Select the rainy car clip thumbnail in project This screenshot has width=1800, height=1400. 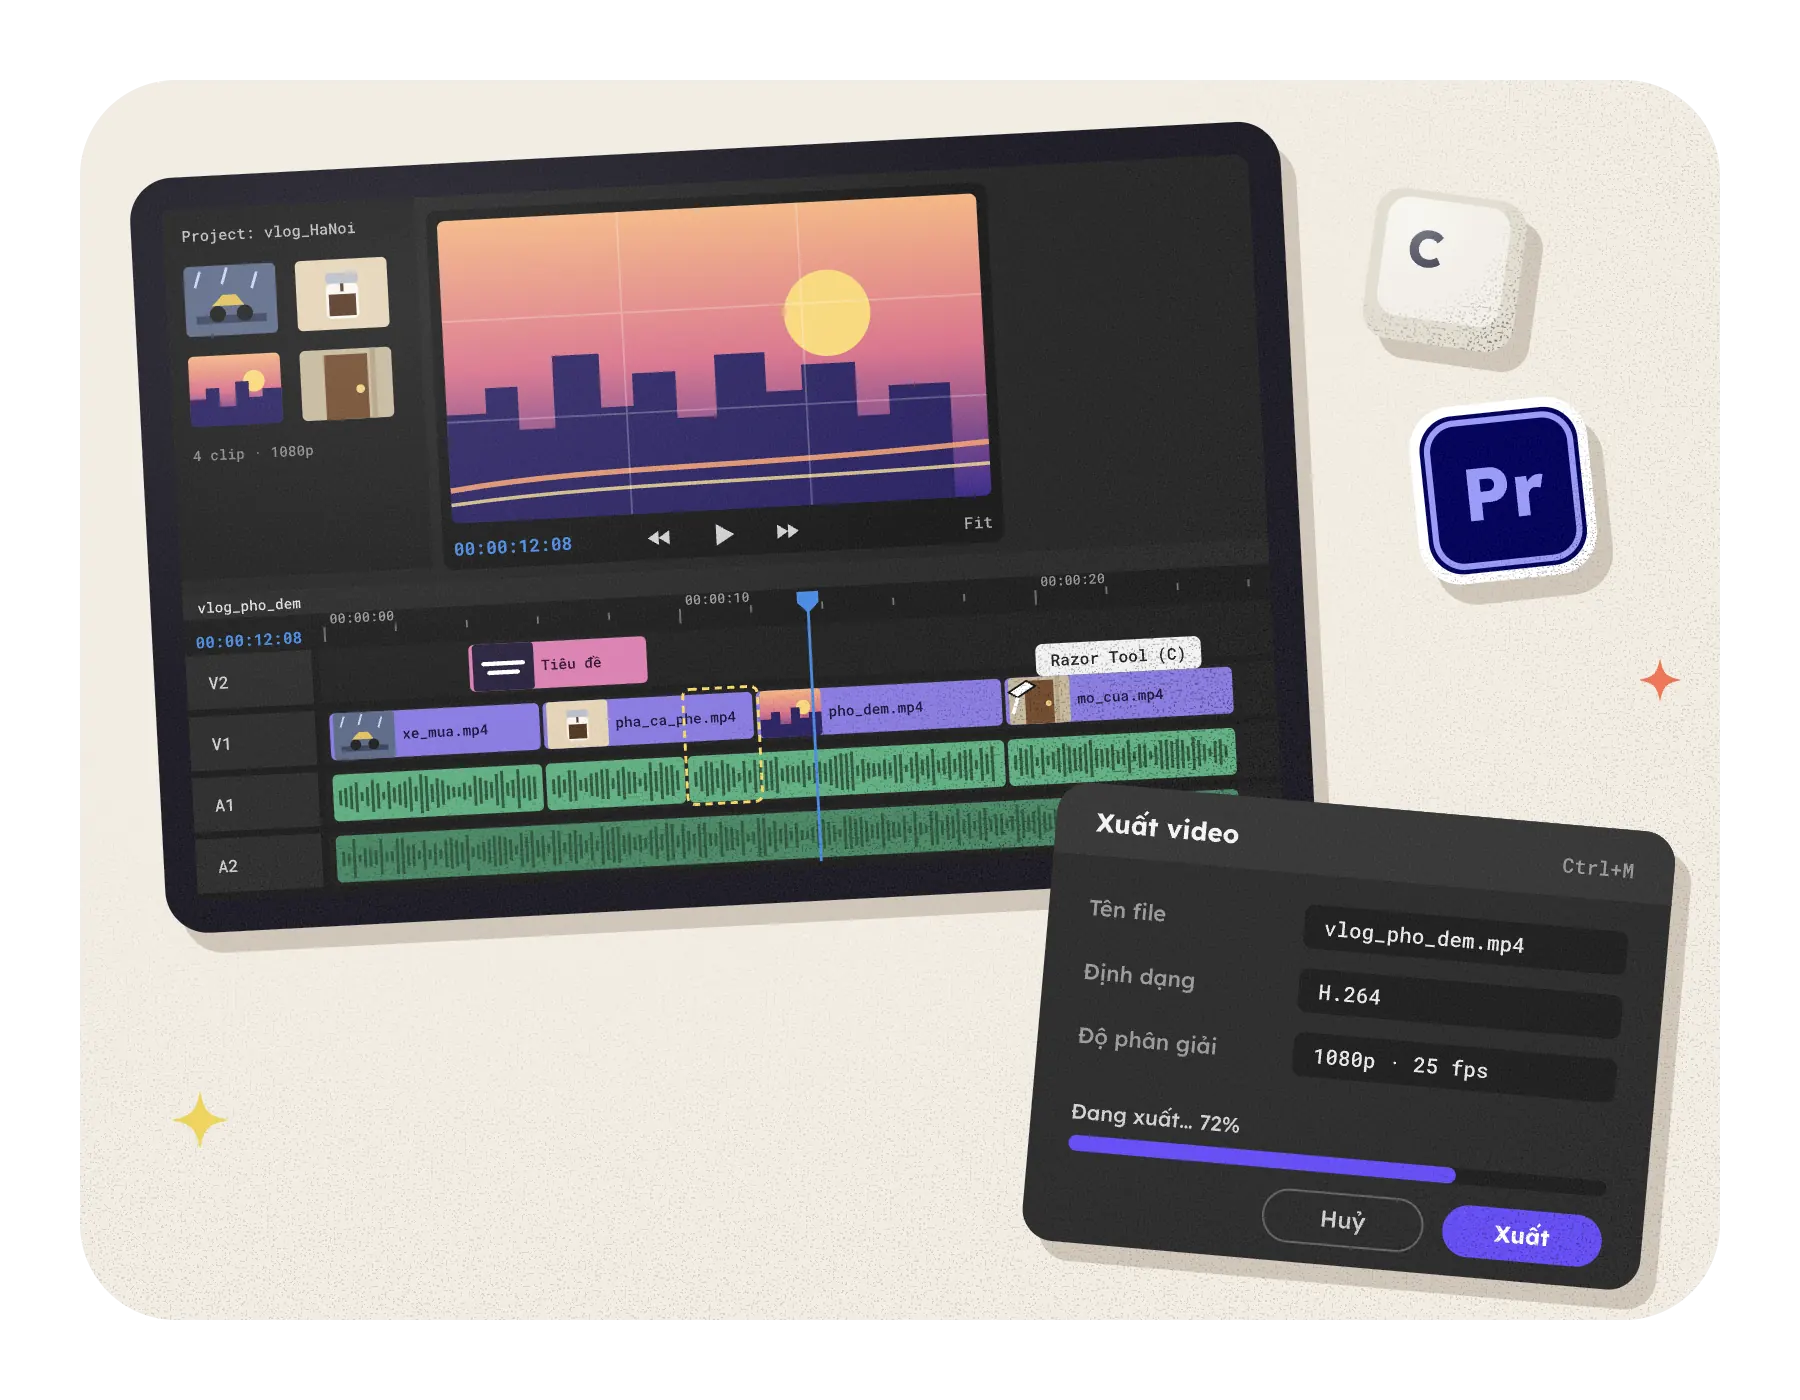[x=230, y=299]
